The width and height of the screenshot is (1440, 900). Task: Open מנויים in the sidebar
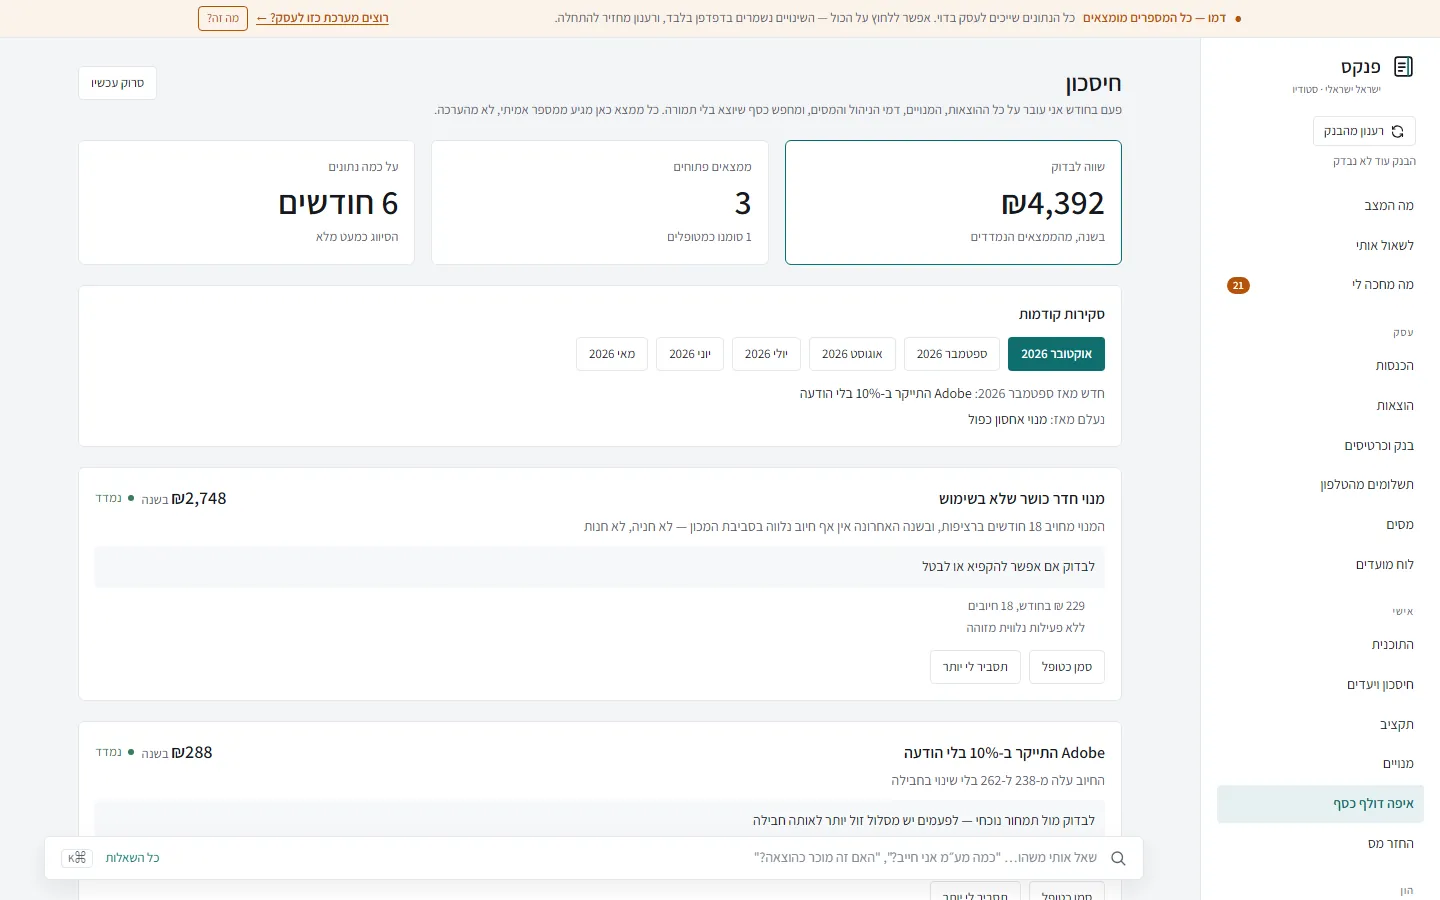click(x=1320, y=764)
